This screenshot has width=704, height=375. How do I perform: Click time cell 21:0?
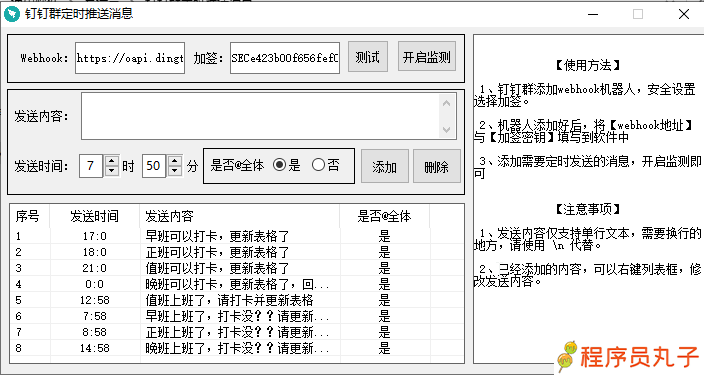point(95,268)
